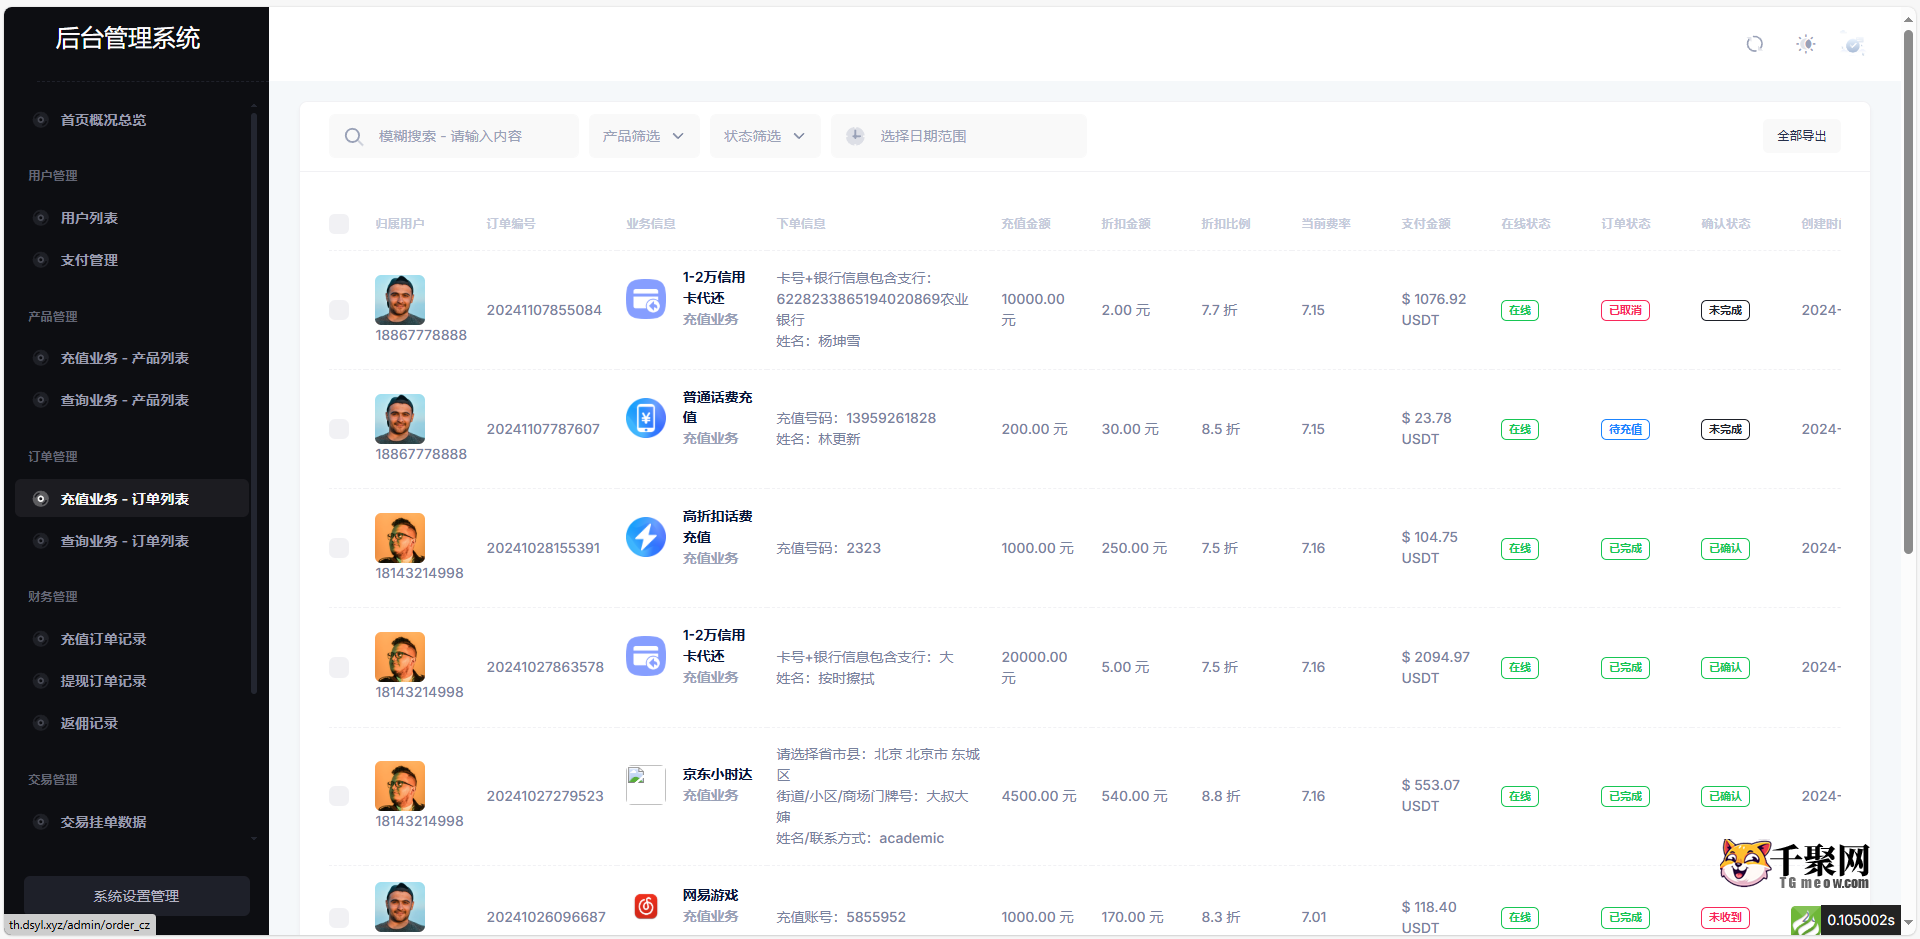Screen dimensions: 1920x939
Task: Click user avatar for order 20241026096687
Action: (400, 907)
